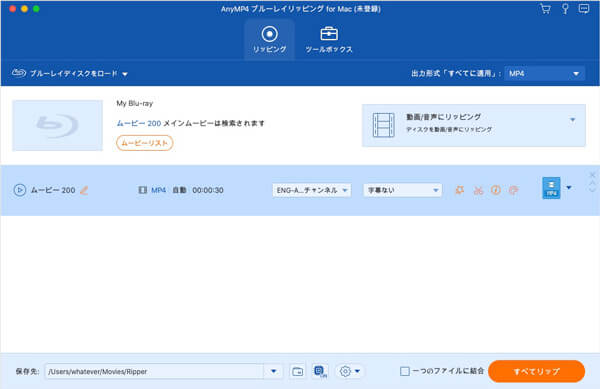The height and width of the screenshot is (389, 600).
Task: Open the output format MP4 dropdown
Action: [545, 73]
